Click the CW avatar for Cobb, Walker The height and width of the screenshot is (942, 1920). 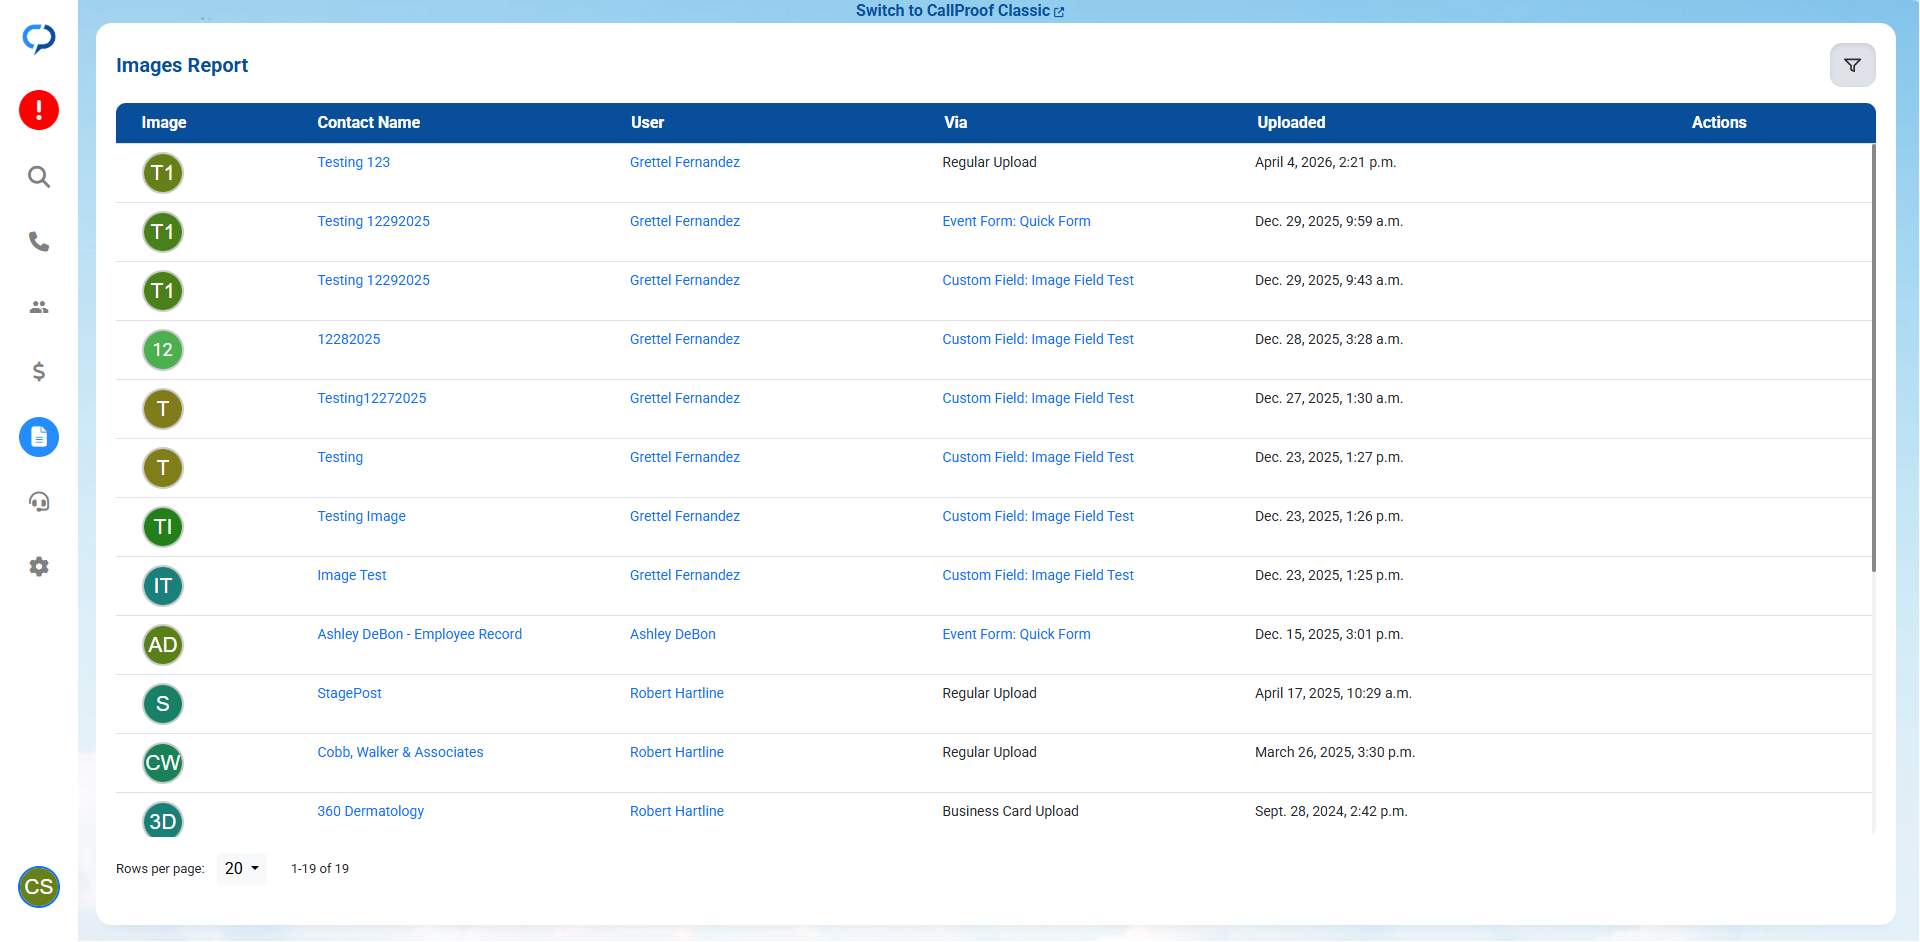(163, 763)
